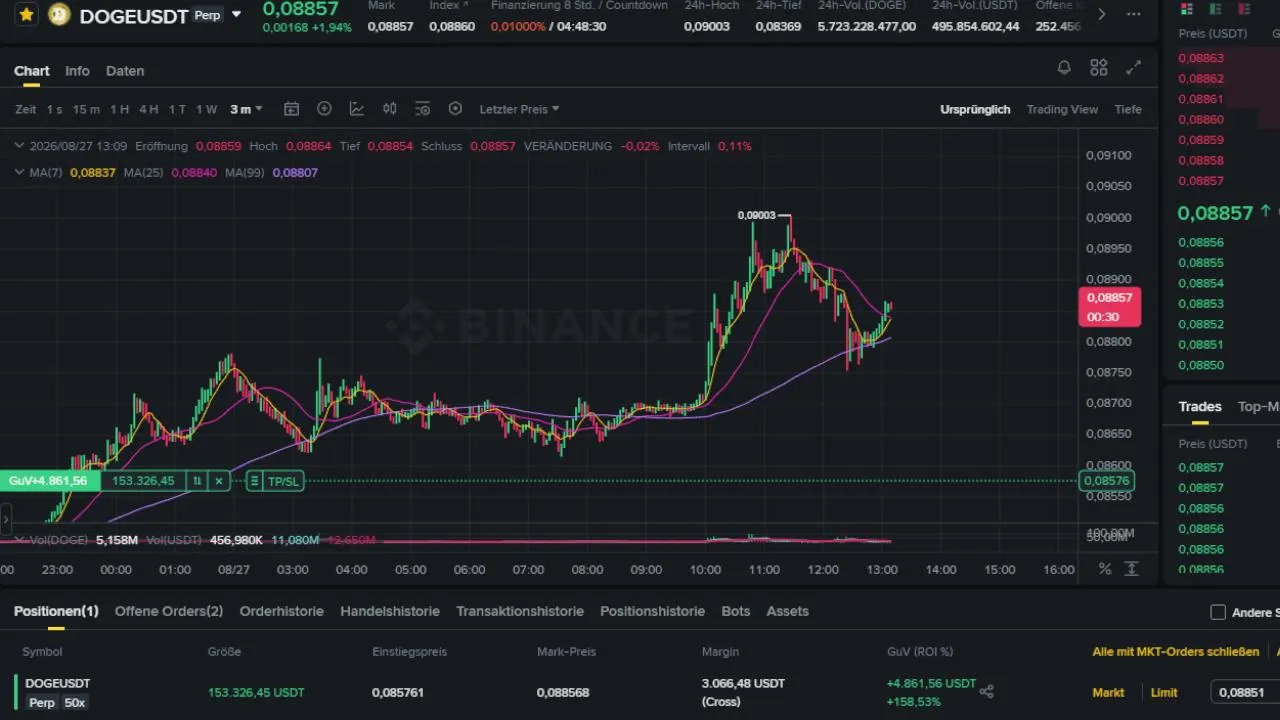Click the right arrow to scroll ticker stats

tap(1102, 14)
